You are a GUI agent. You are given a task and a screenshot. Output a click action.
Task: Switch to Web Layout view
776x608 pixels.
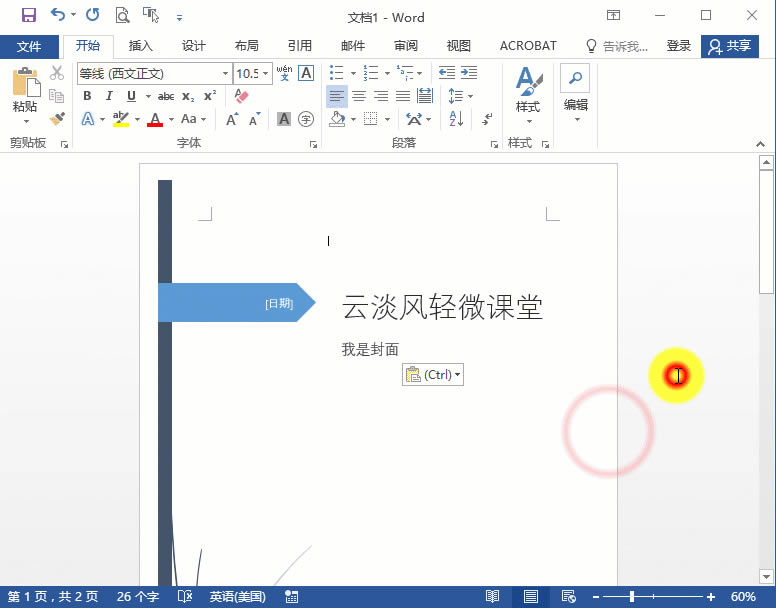[568, 597]
